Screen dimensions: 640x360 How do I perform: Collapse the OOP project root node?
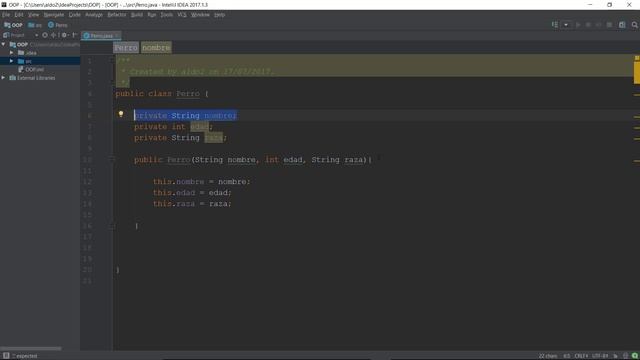[4, 44]
